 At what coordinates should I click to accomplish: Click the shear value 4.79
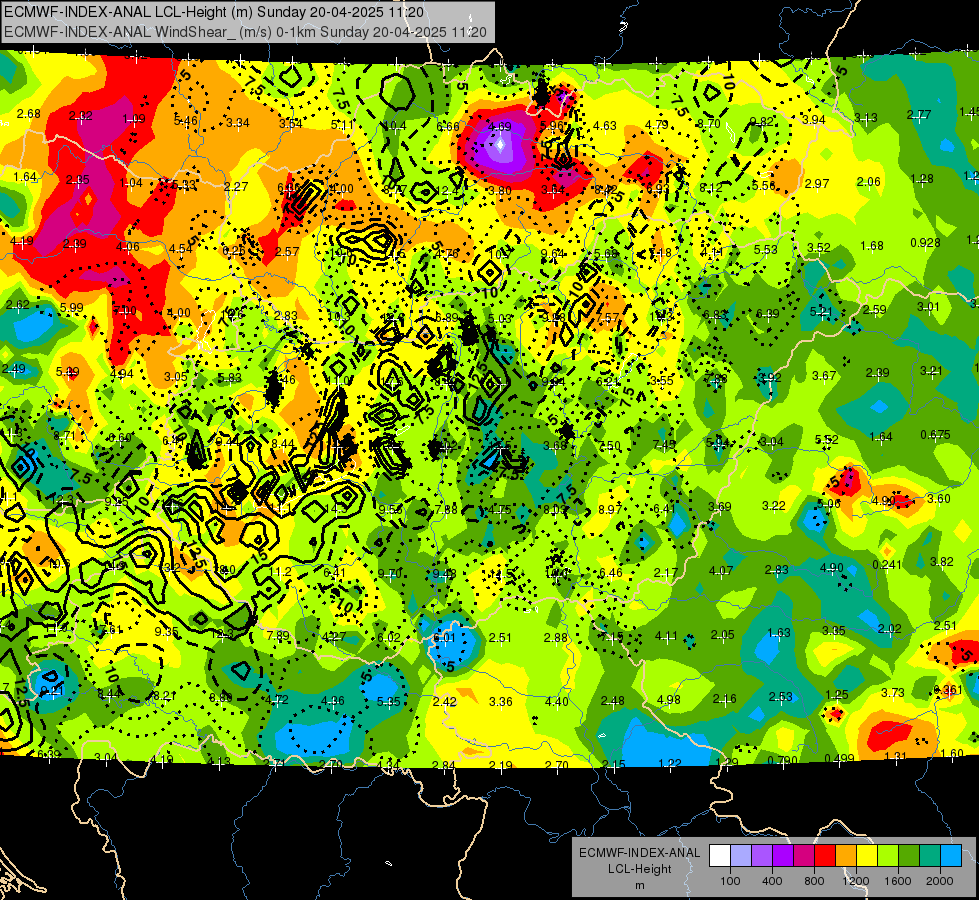click(657, 124)
